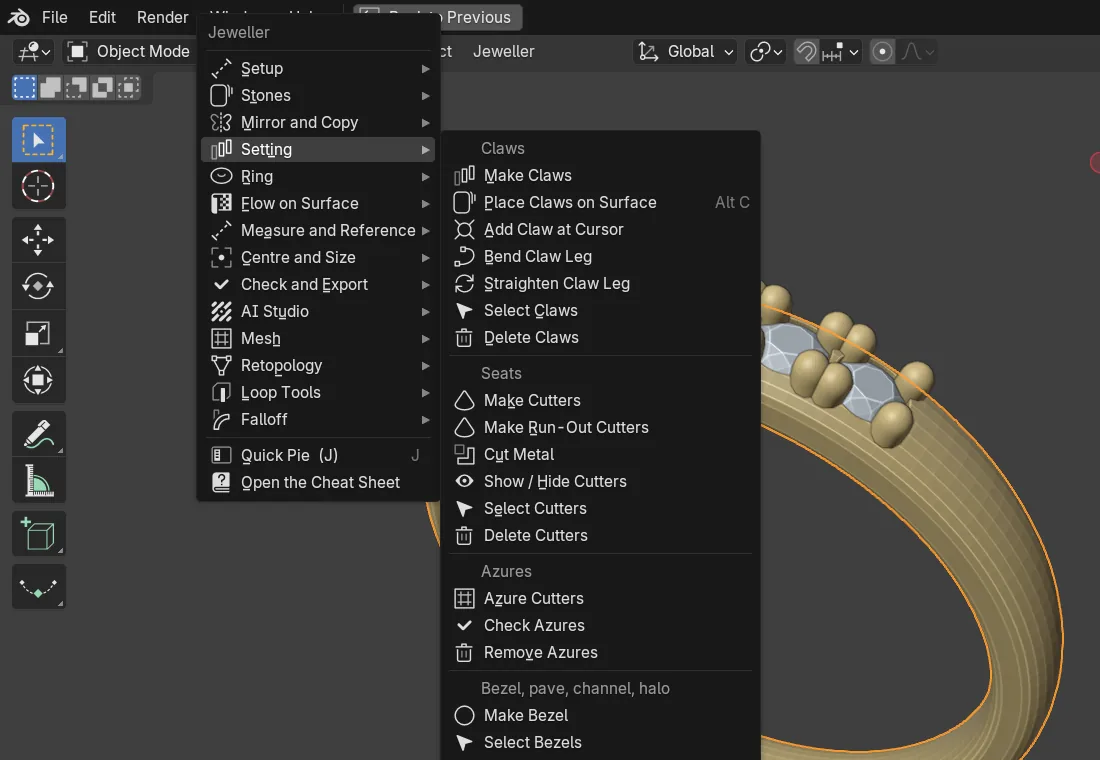Toggle proportional editing
The height and width of the screenshot is (760, 1100).
pos(883,51)
